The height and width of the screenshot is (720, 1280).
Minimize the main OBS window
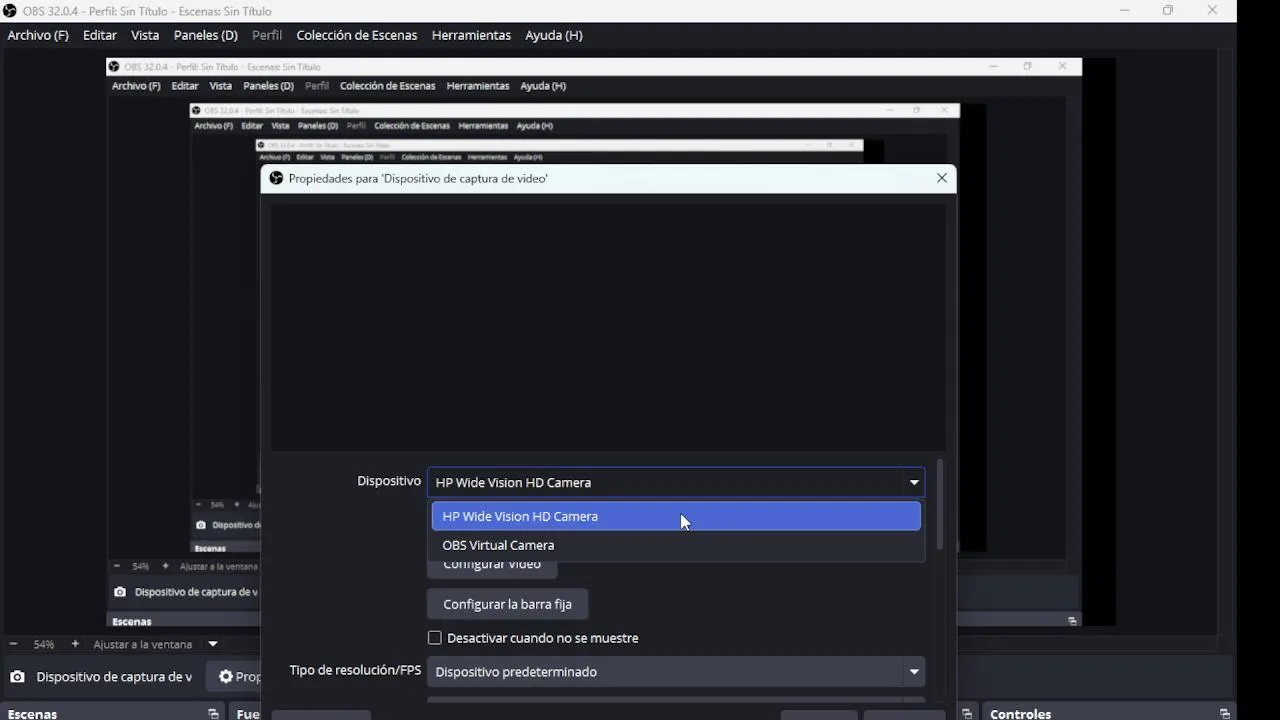click(x=1125, y=11)
